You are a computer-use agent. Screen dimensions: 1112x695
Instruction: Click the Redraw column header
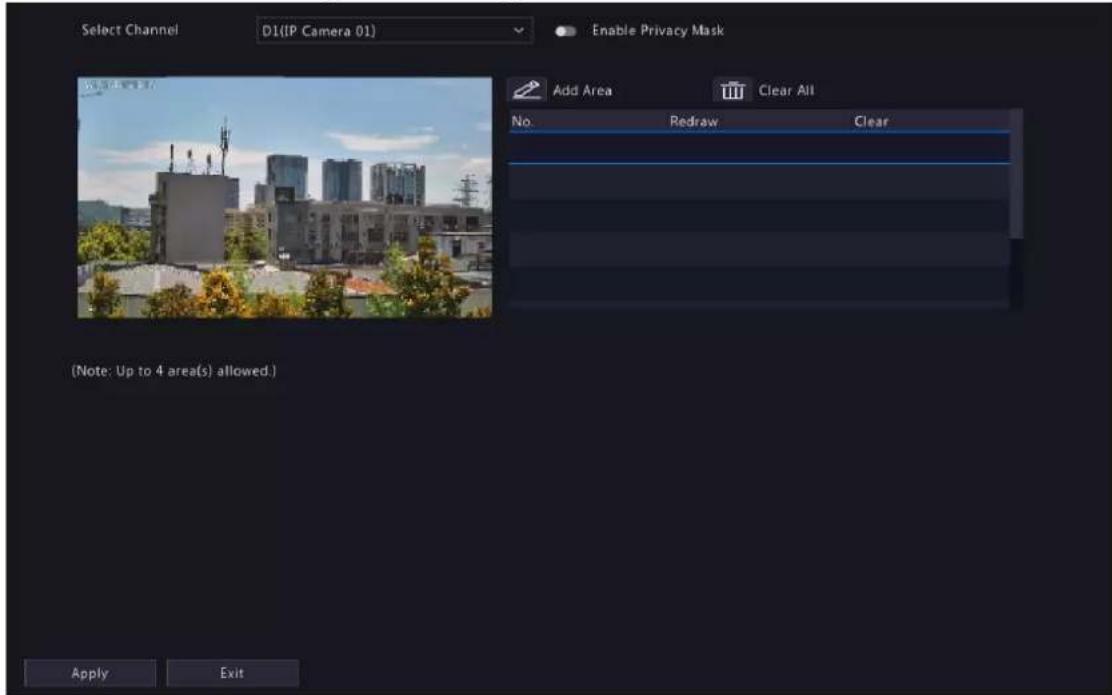point(694,121)
